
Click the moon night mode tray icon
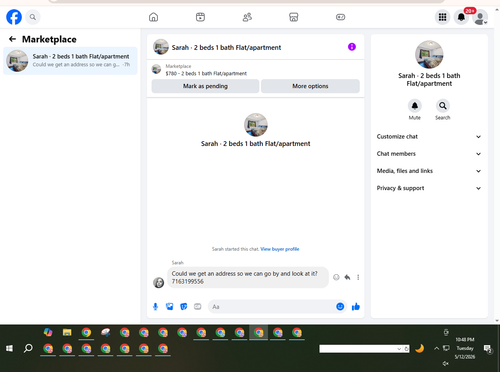420,349
